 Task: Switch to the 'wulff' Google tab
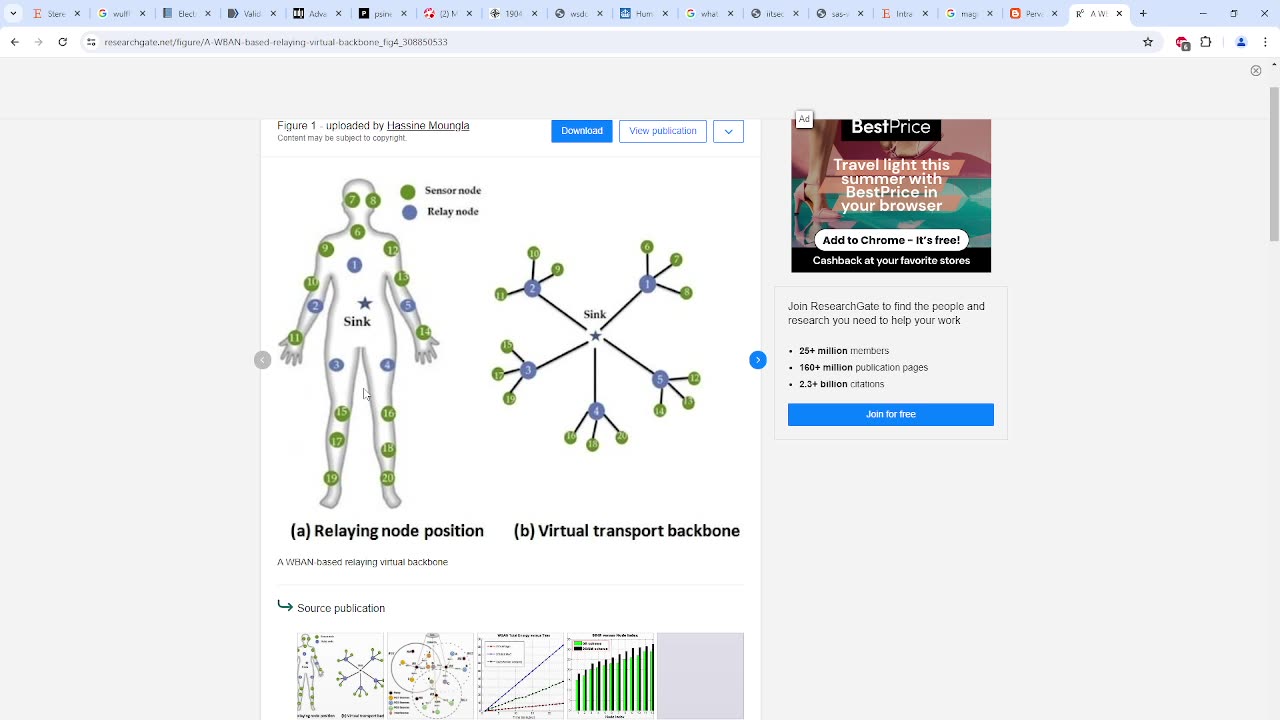[121, 14]
